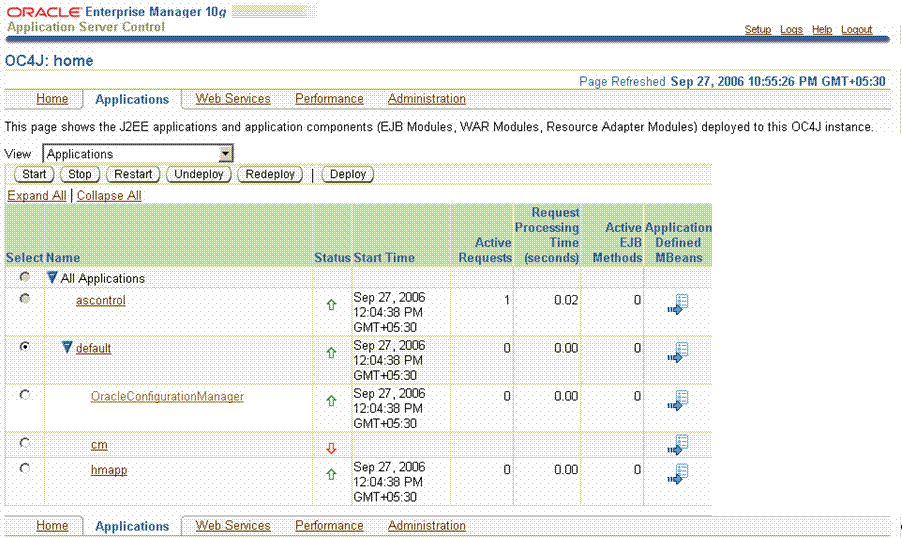Screen dimensions: 902x538
Task: Select the default application radio button
Action: [x=25, y=347]
